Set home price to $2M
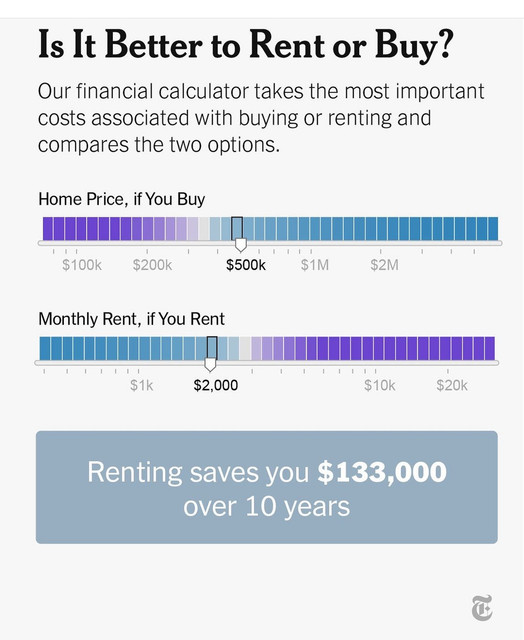 [384, 265]
